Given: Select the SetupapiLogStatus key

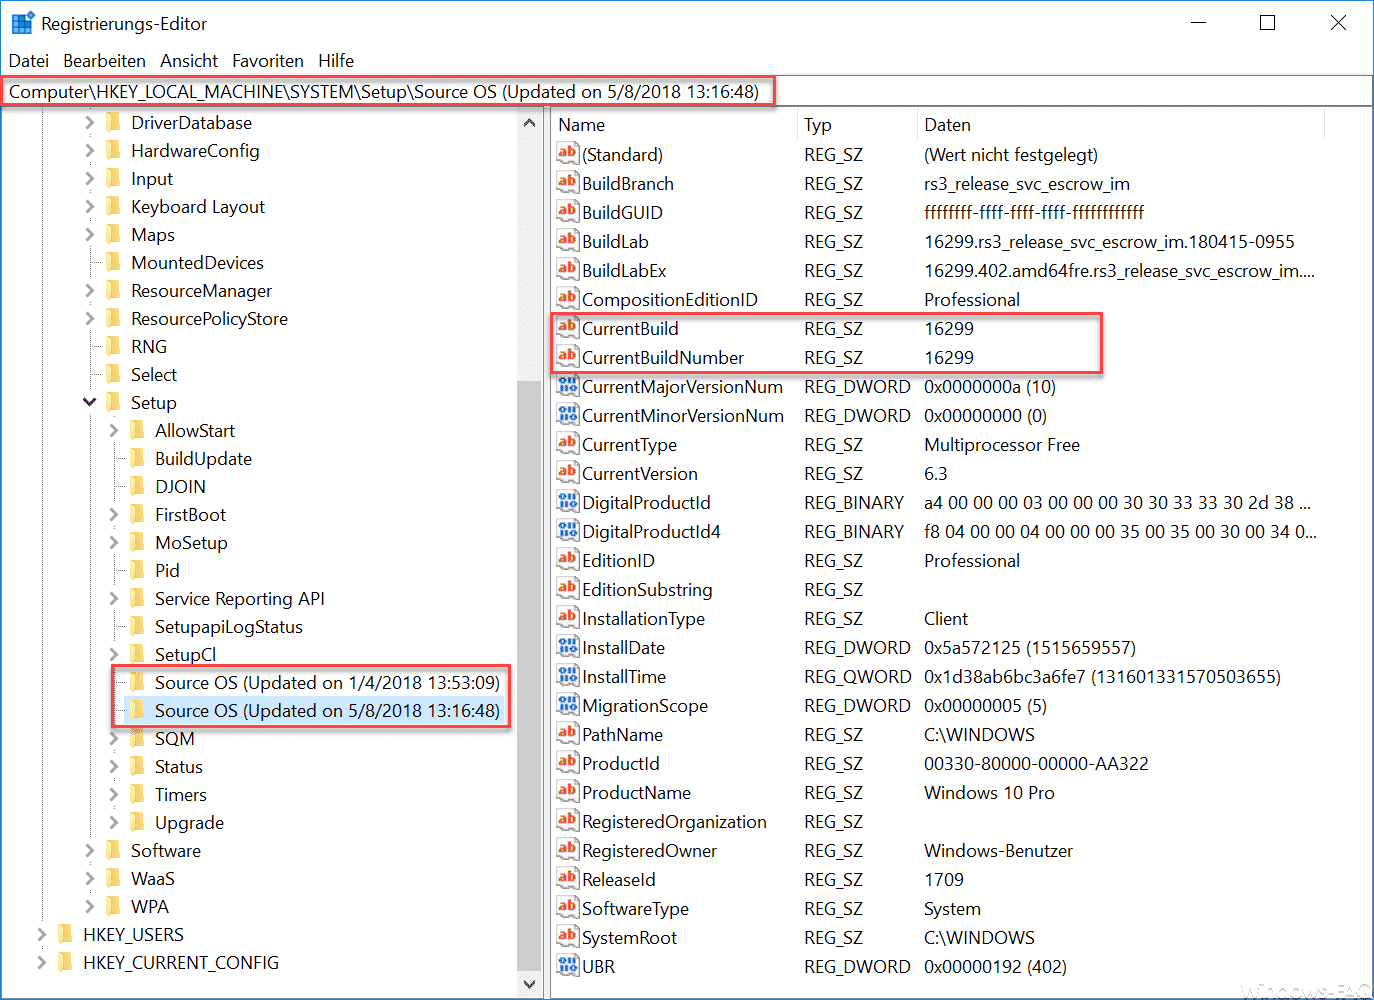Looking at the screenshot, I should click(x=228, y=626).
